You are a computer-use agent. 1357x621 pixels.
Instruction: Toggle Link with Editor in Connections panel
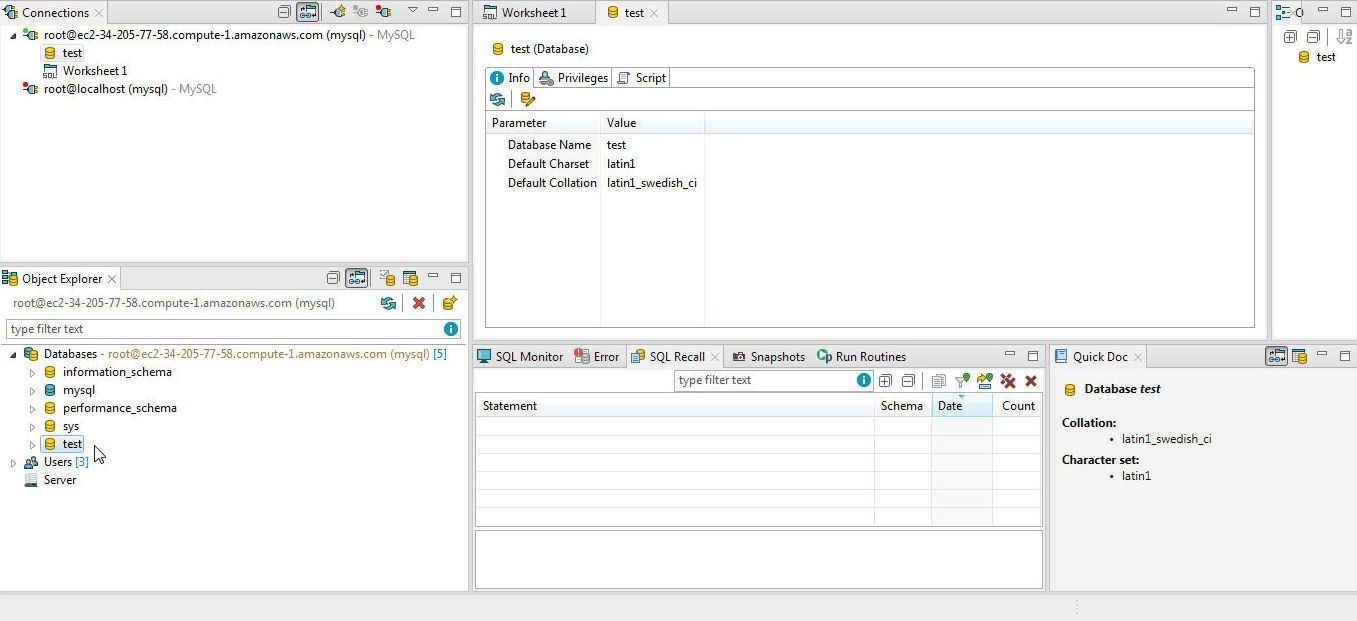click(x=308, y=12)
